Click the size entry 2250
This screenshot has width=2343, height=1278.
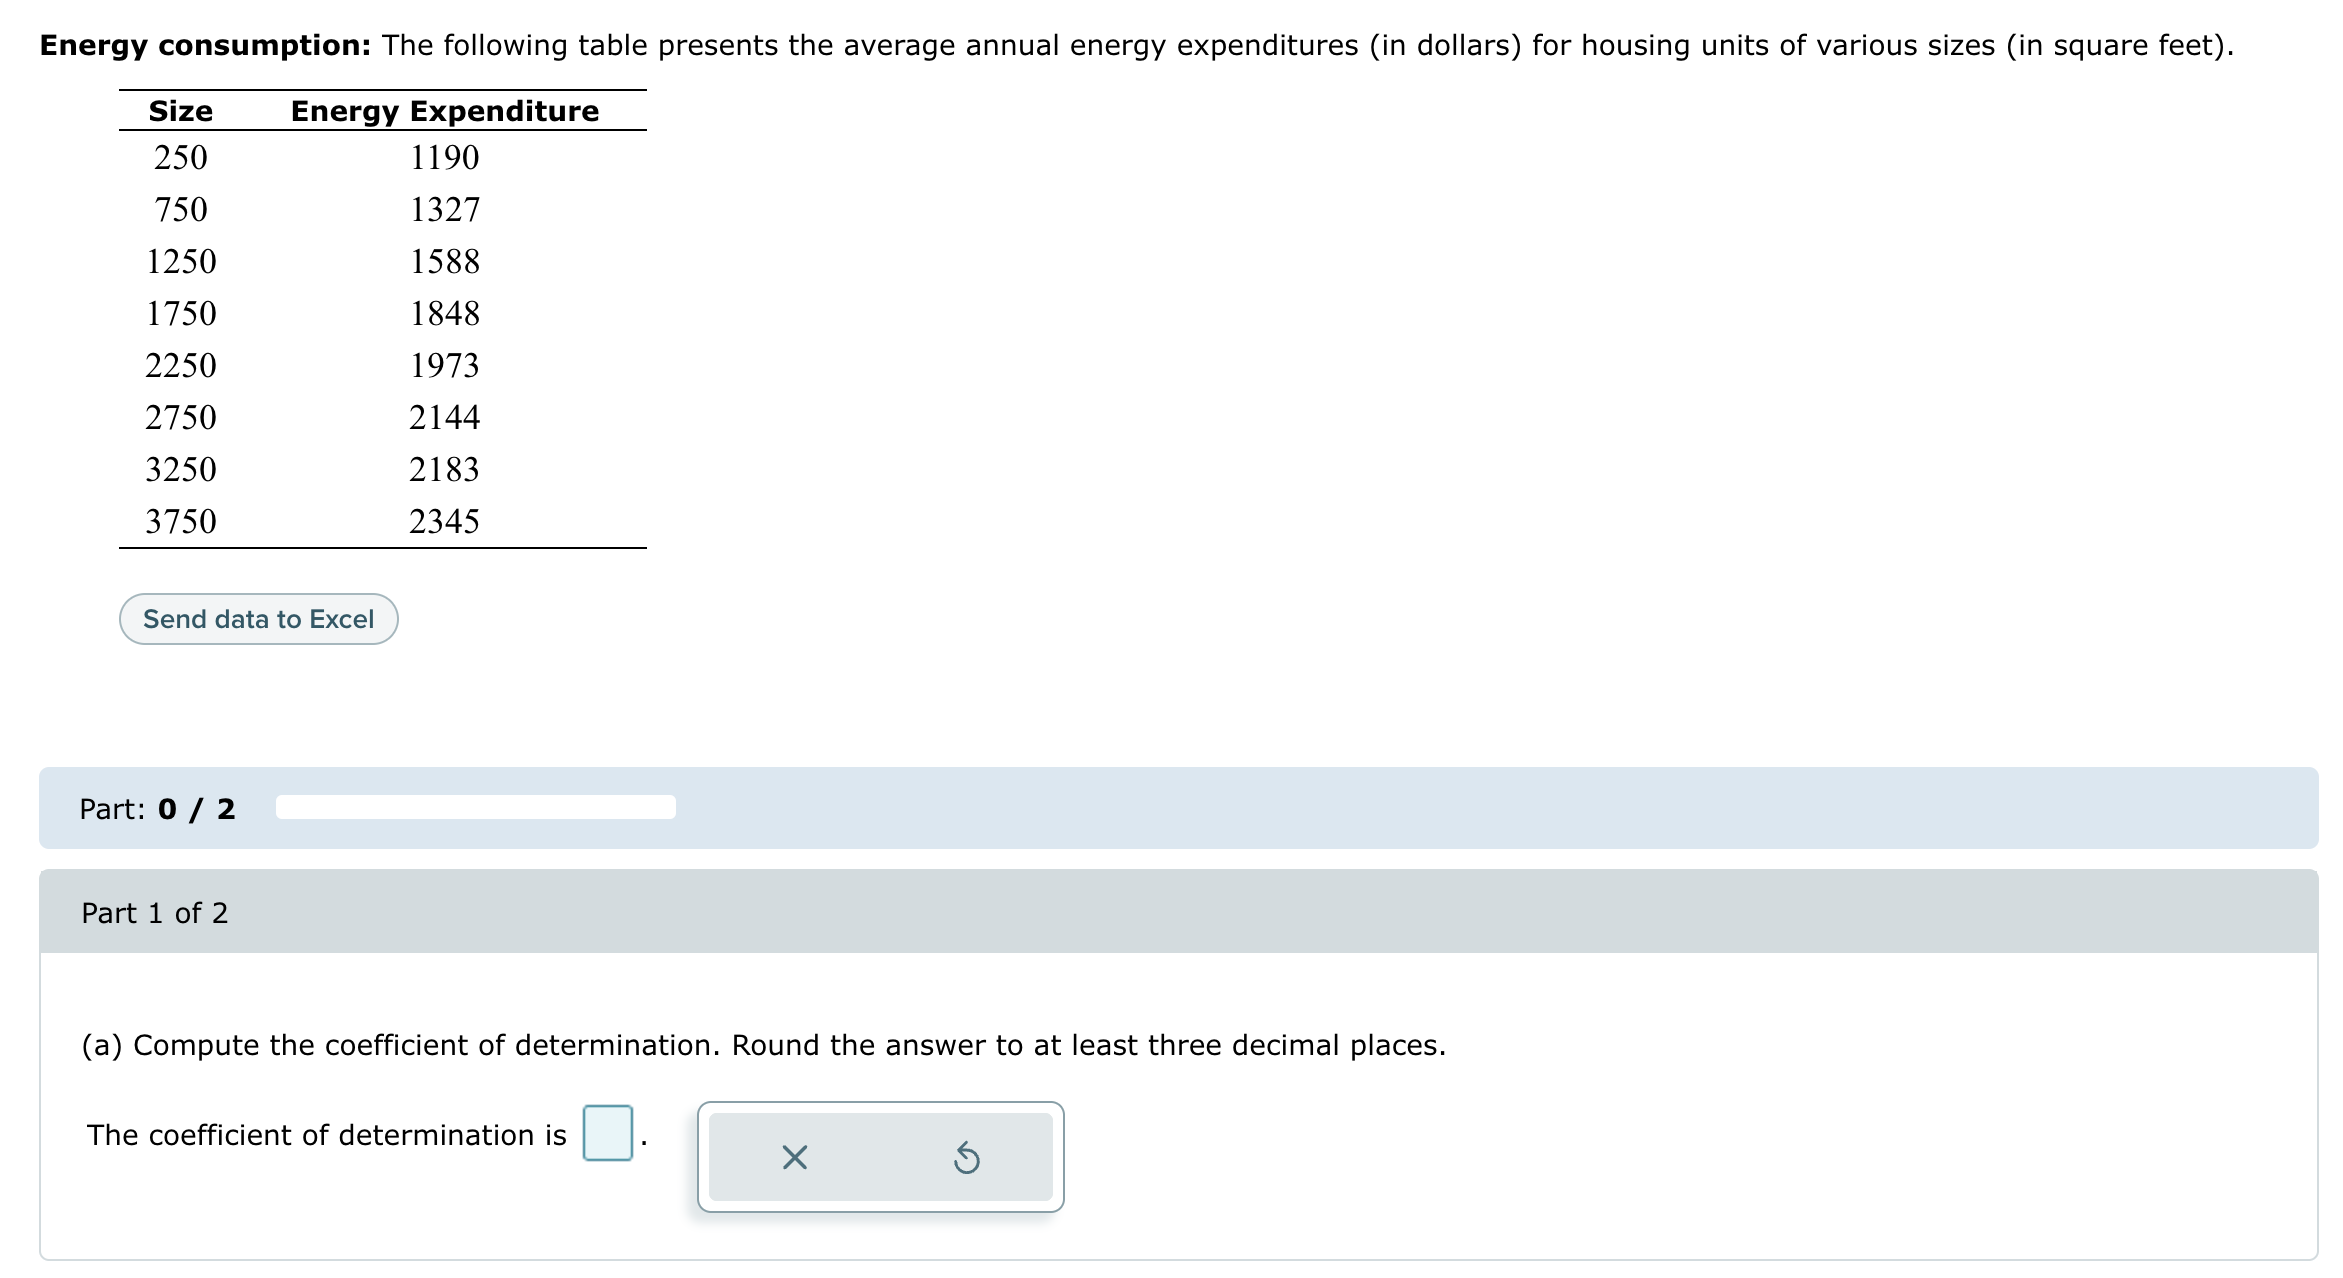tap(180, 364)
